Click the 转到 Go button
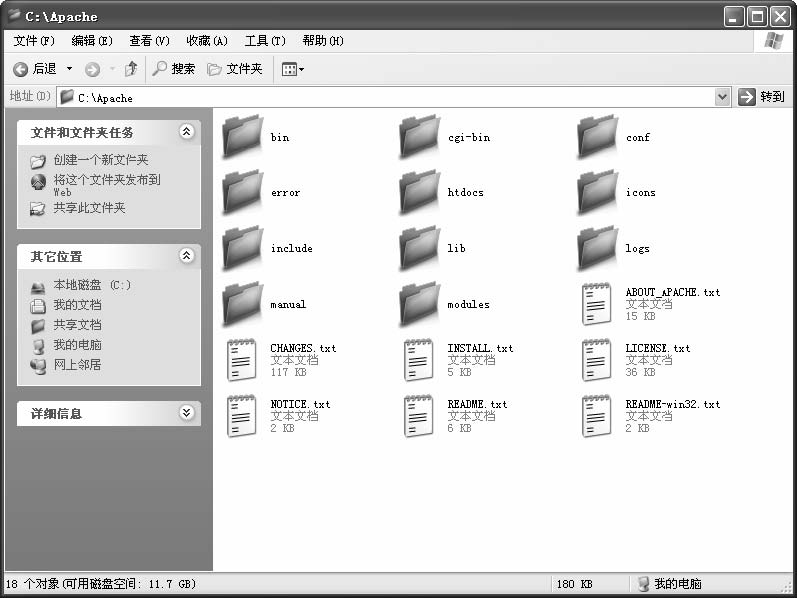 tap(761, 97)
